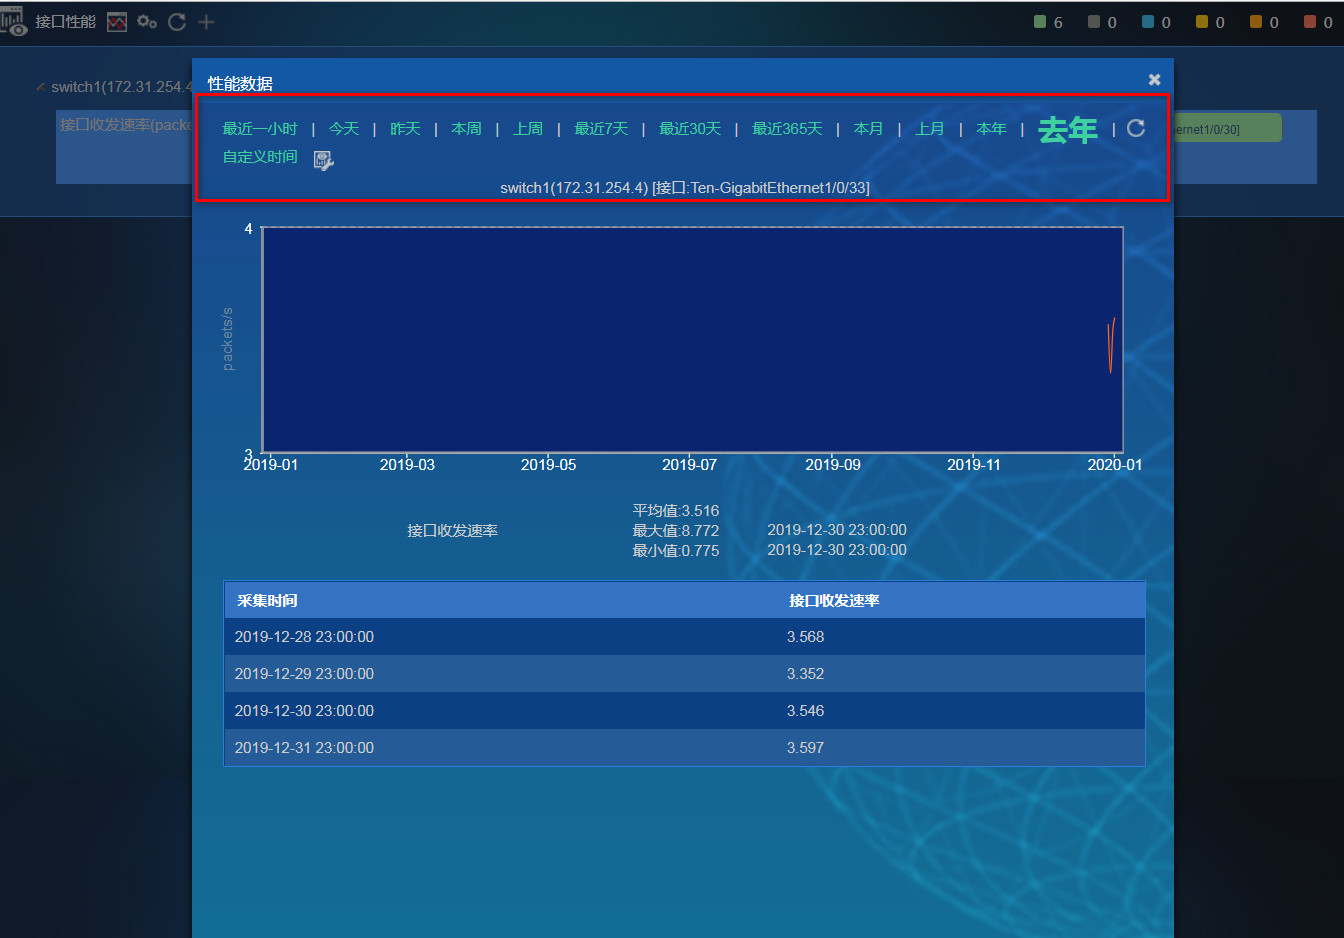
Task: Click the 3.546 rate value
Action: click(x=805, y=711)
